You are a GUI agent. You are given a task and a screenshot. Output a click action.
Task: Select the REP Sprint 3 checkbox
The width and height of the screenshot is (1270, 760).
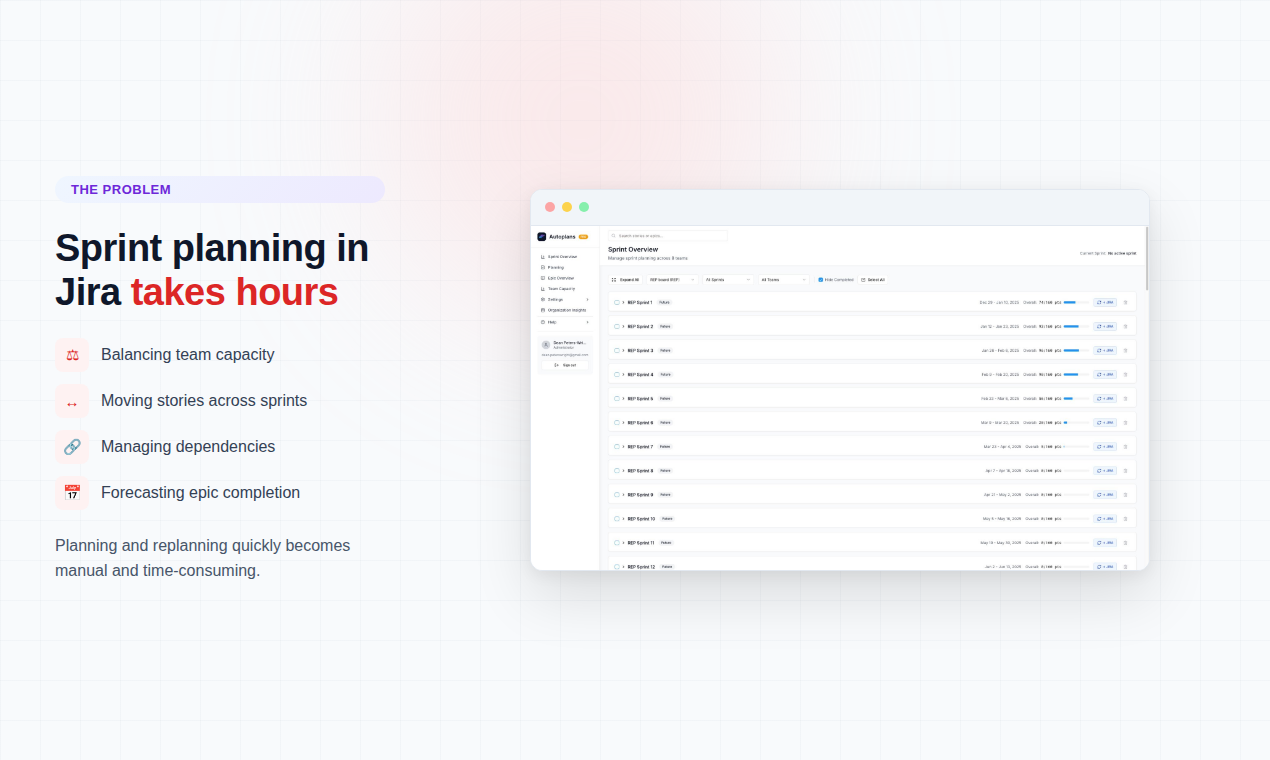click(x=617, y=350)
